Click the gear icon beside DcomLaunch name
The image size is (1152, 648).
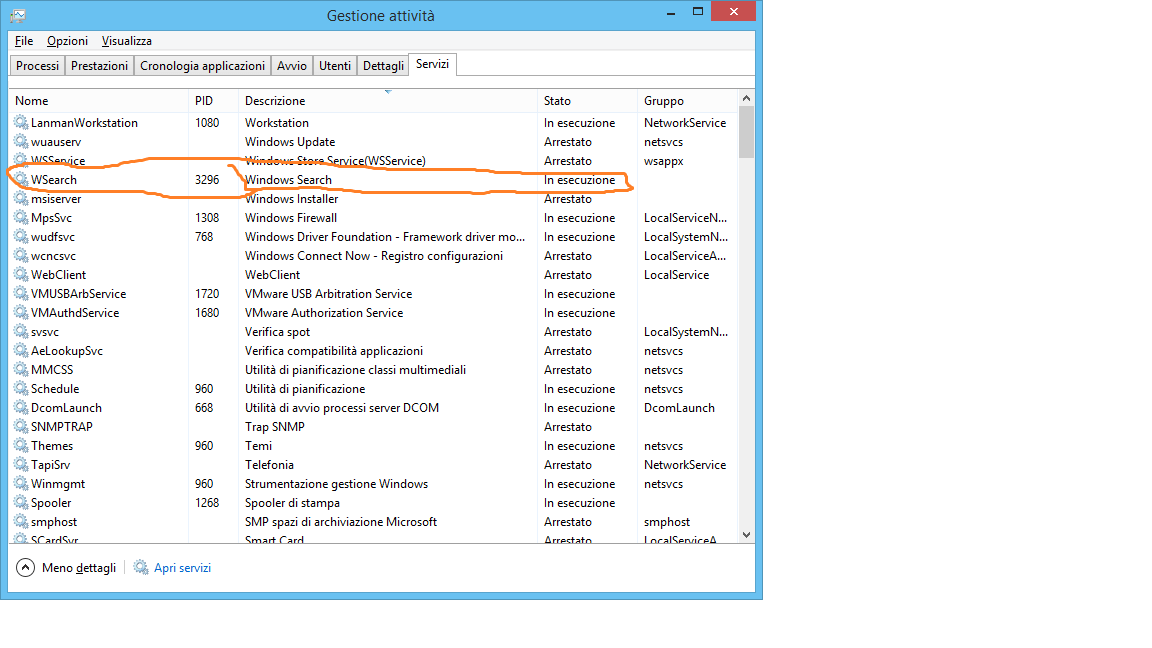[x=21, y=408]
